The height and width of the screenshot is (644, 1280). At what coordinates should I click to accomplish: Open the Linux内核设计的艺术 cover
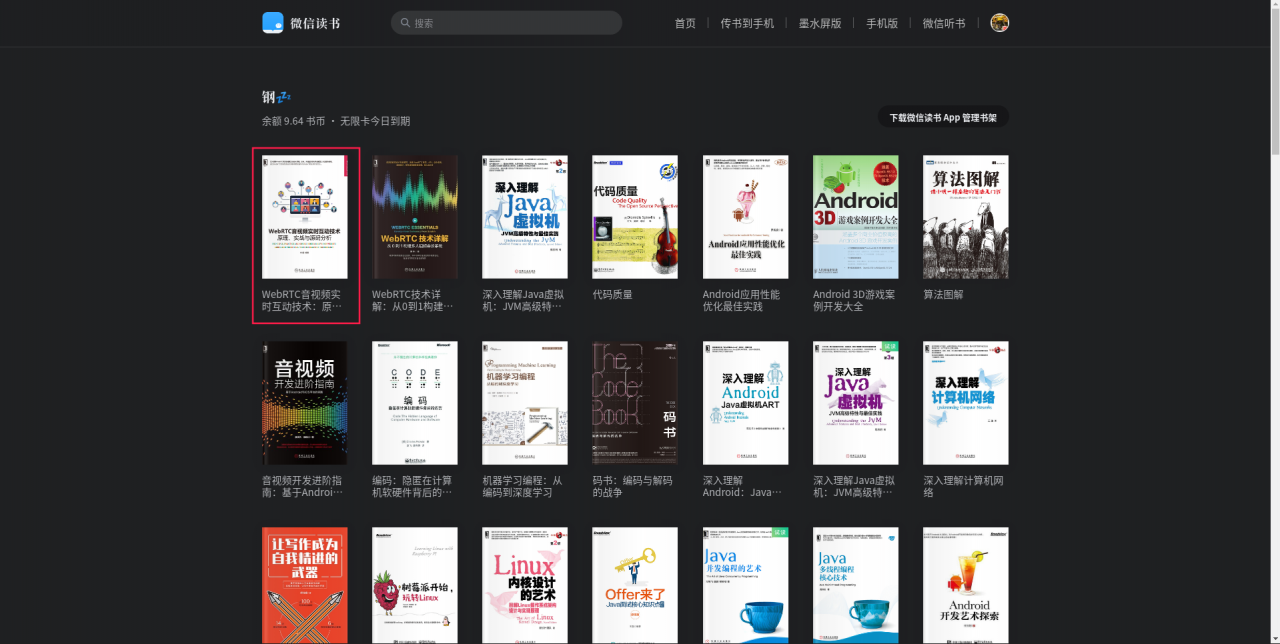(525, 585)
